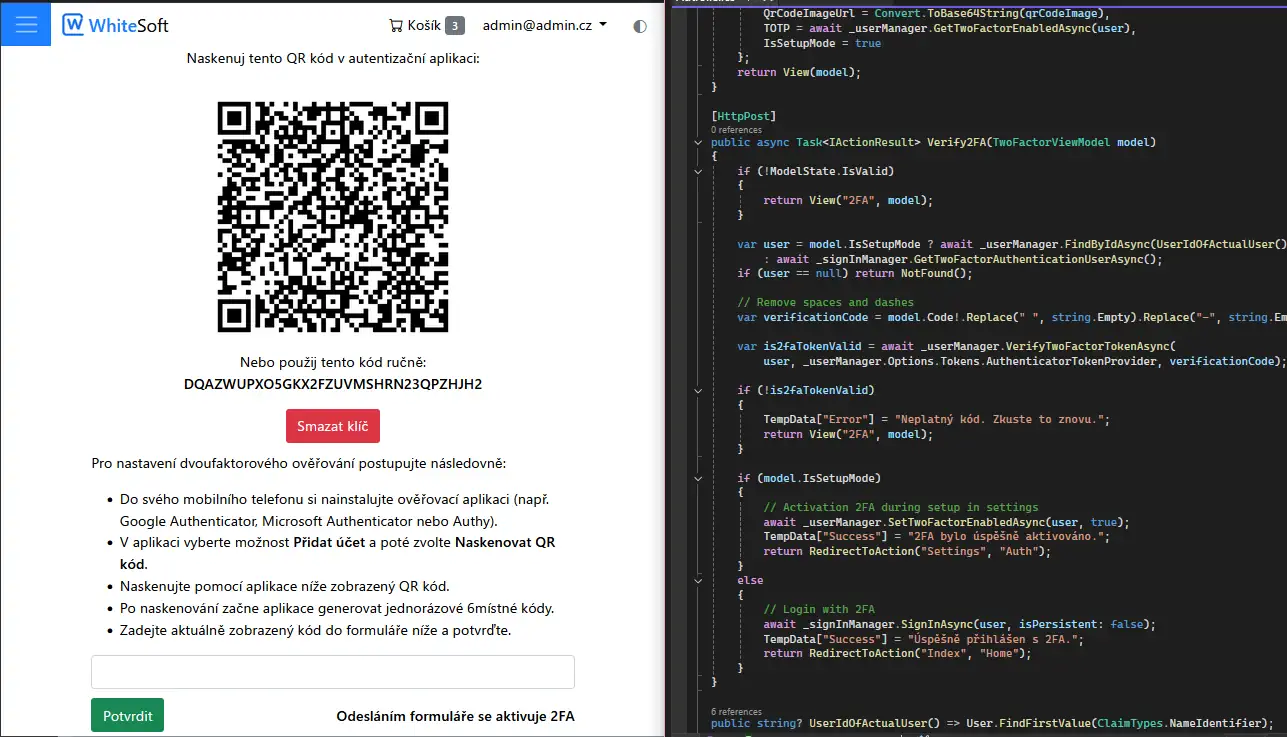Collapse the 'if (!is2faTokenValid)' block
Viewport: 1287px width, 737px height.
pos(699,390)
